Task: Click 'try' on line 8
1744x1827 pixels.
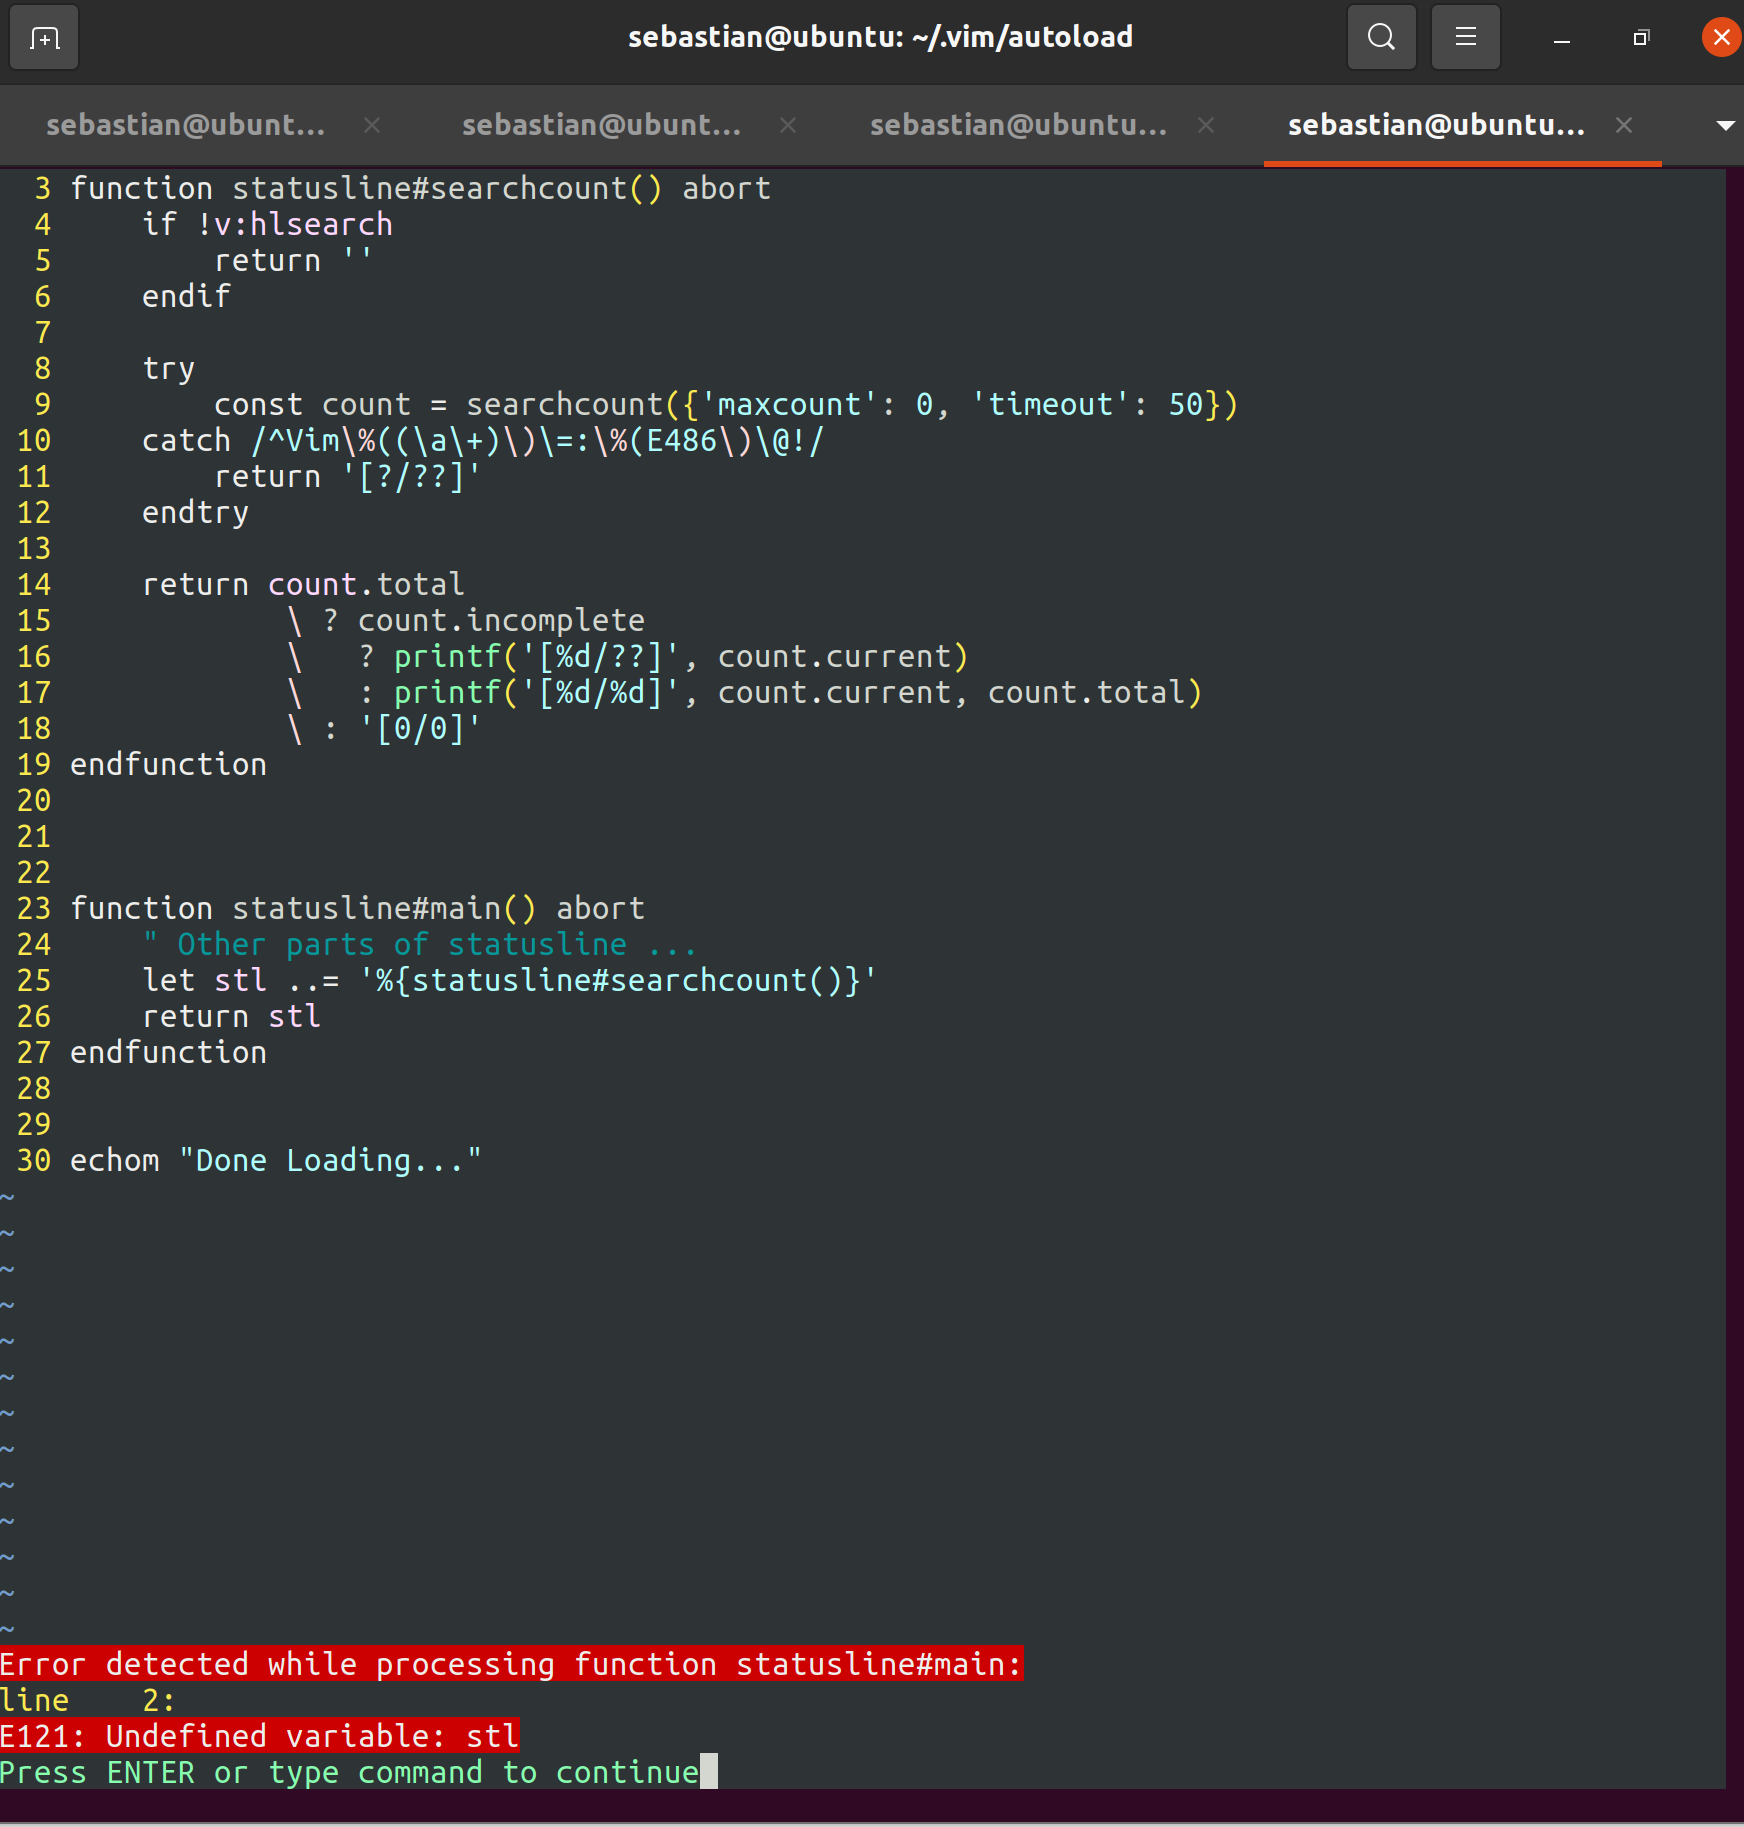Action: pyautogui.click(x=168, y=368)
